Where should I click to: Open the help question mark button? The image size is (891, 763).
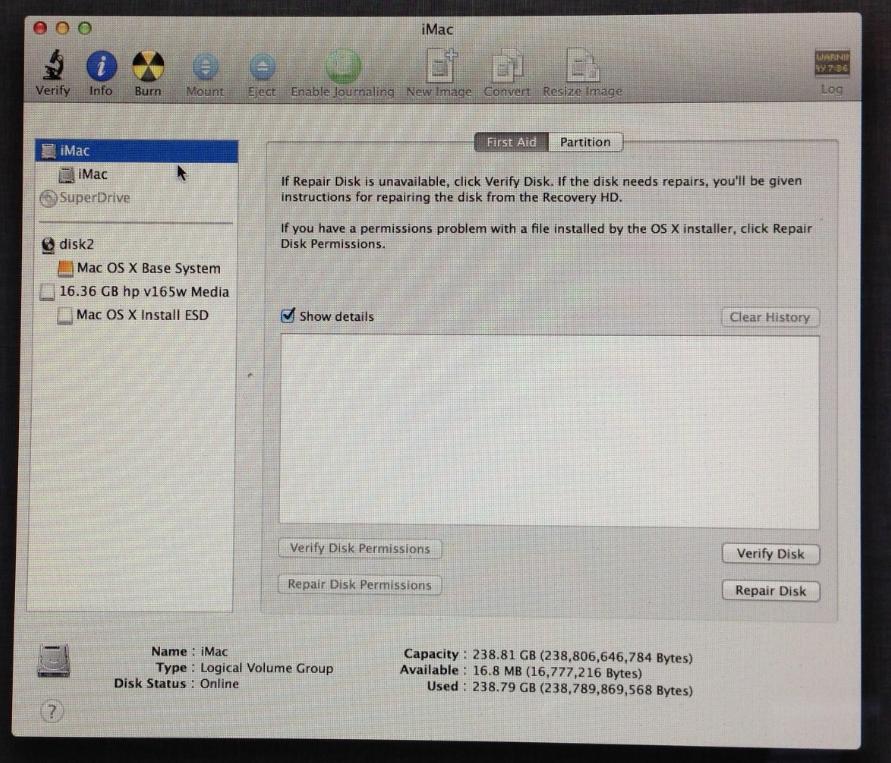click(x=52, y=711)
